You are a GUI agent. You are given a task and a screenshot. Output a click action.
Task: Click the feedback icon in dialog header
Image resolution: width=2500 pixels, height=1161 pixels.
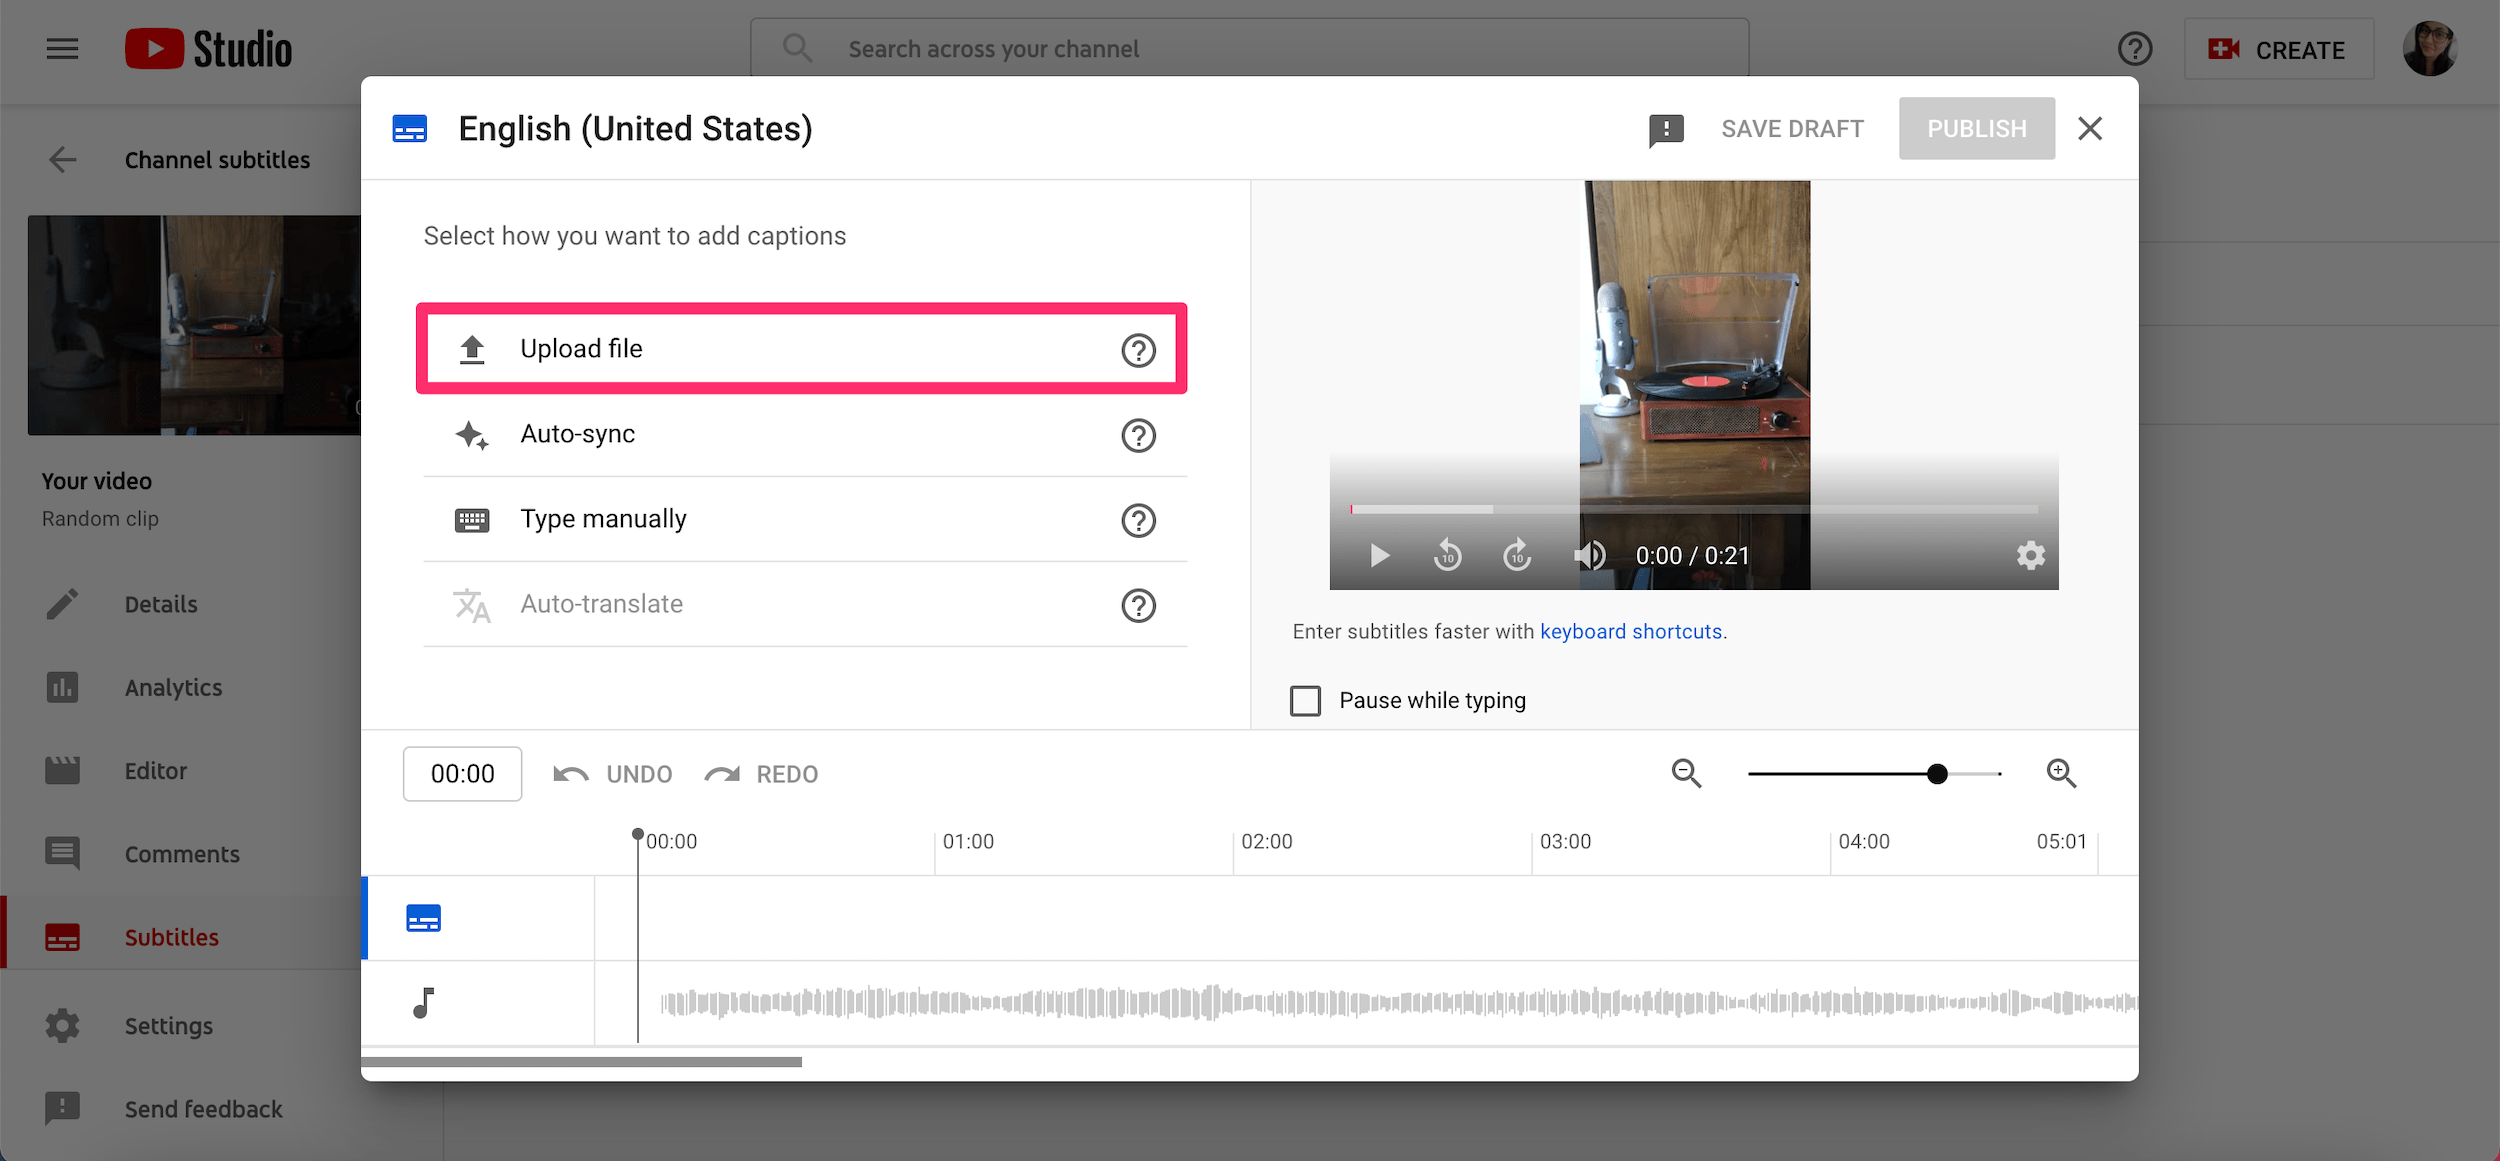pos(1666,130)
